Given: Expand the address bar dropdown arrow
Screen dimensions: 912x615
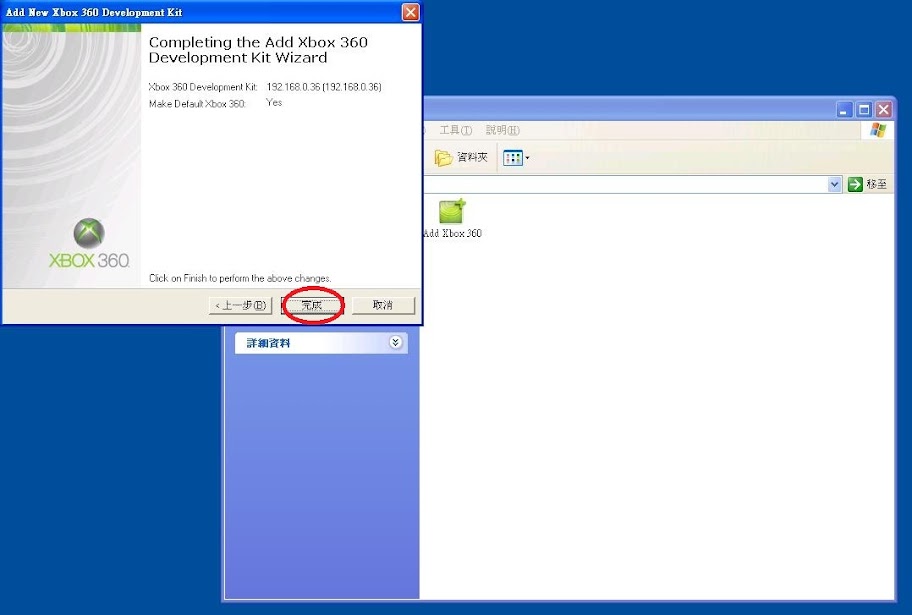Looking at the screenshot, I should pyautogui.click(x=835, y=184).
